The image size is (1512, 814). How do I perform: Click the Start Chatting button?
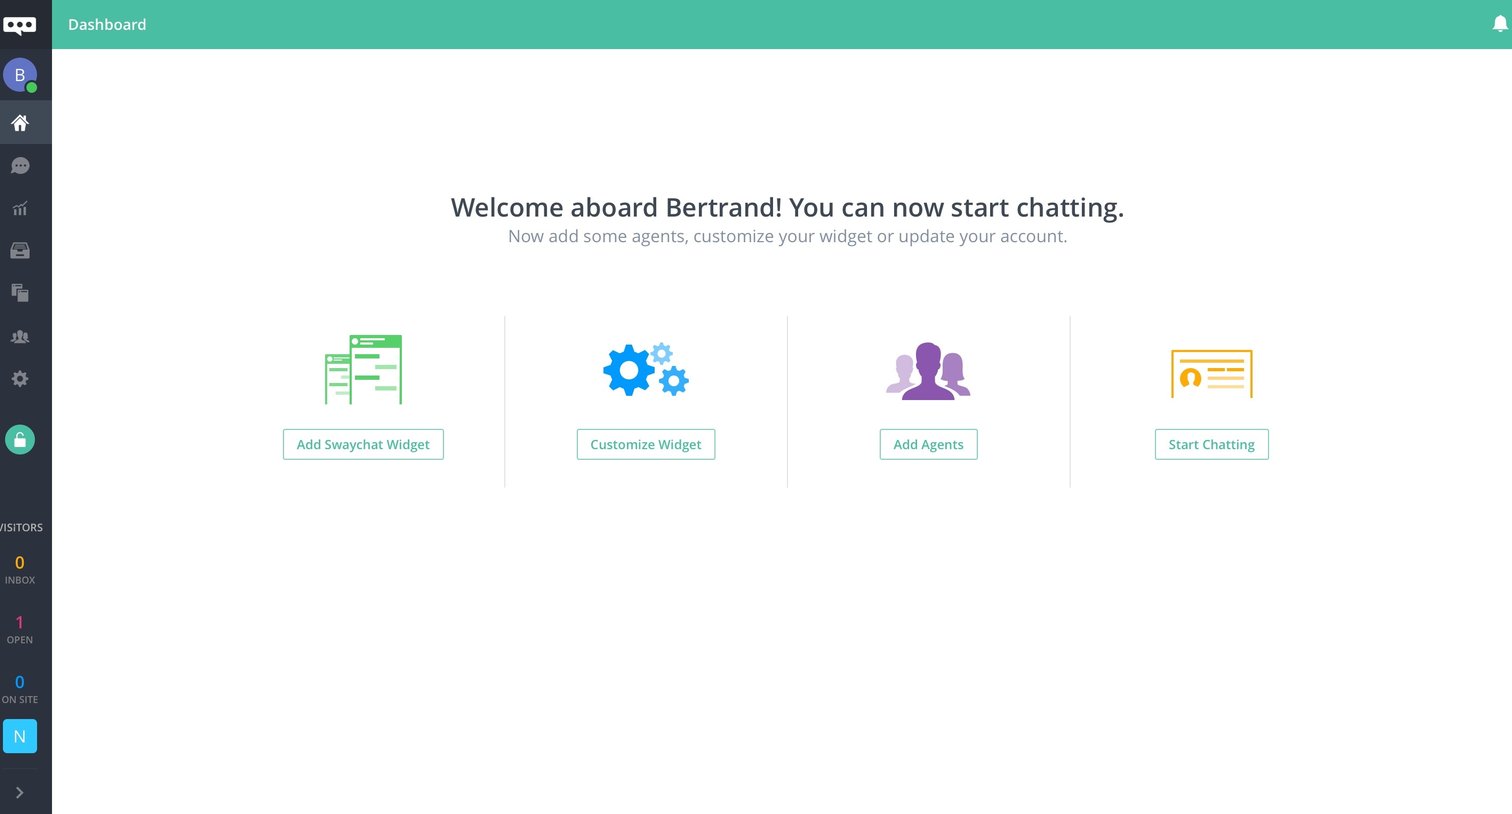tap(1212, 445)
